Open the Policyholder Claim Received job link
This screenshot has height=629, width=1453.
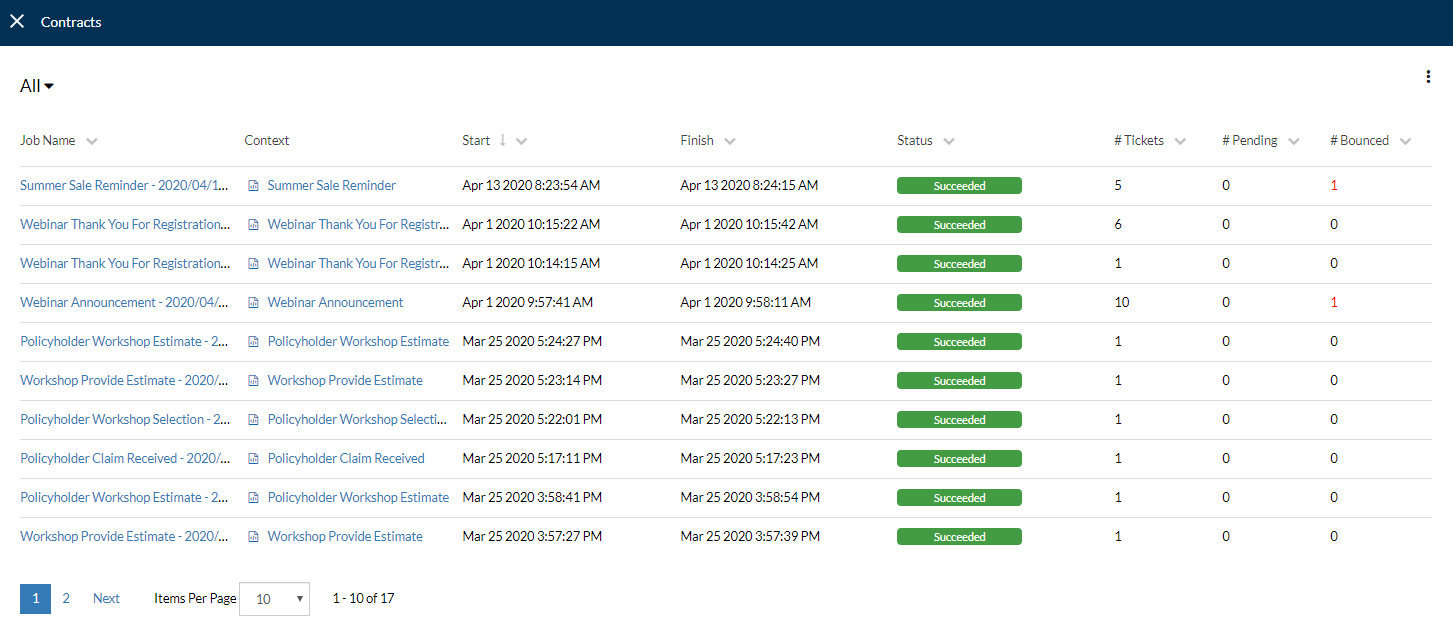point(125,459)
